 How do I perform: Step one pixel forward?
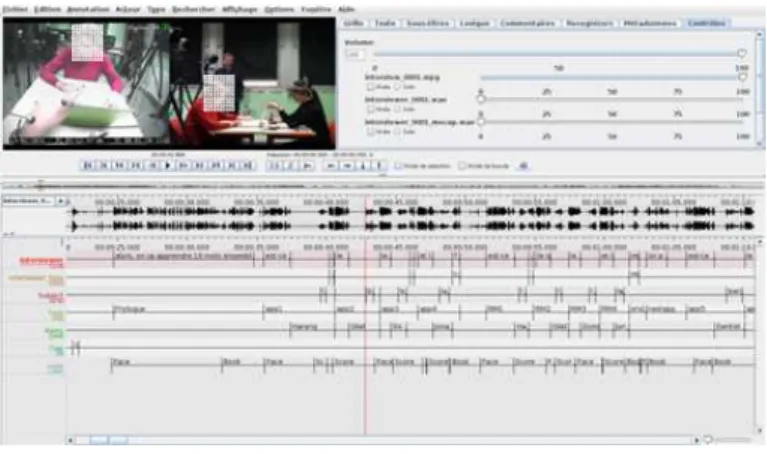coord(184,166)
